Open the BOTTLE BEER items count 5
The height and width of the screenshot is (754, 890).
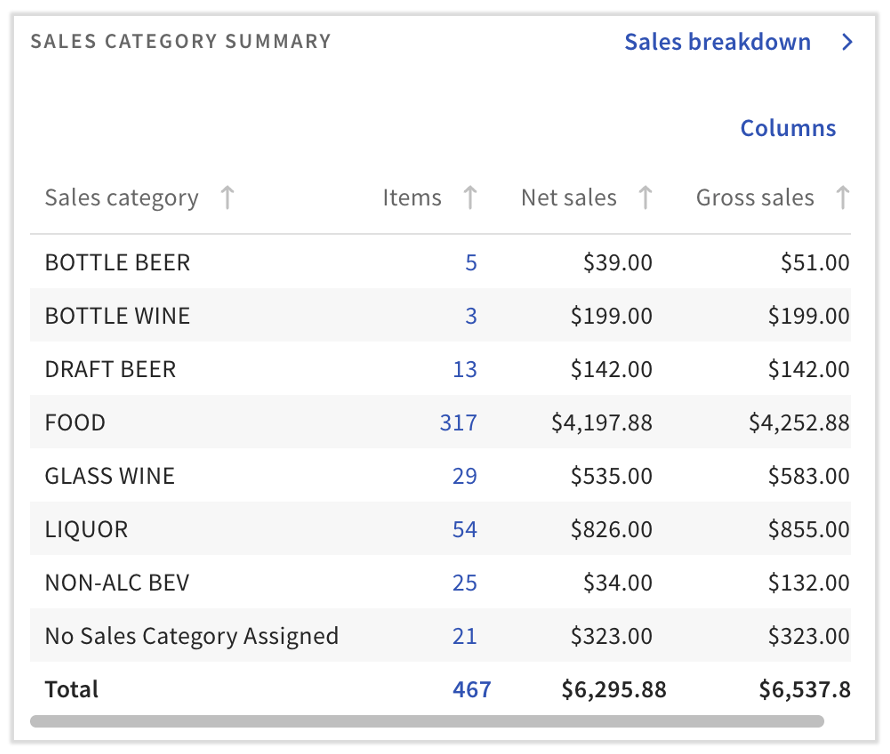pyautogui.click(x=471, y=263)
